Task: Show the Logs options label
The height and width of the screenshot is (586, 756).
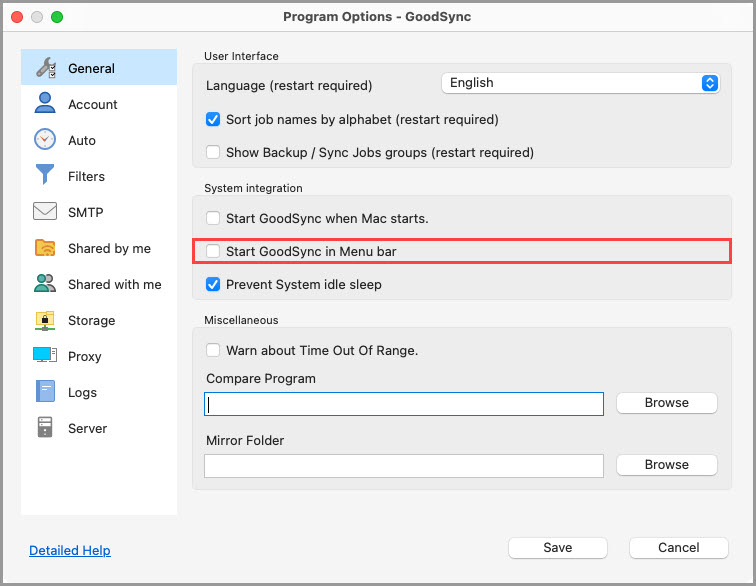Action: [82, 393]
